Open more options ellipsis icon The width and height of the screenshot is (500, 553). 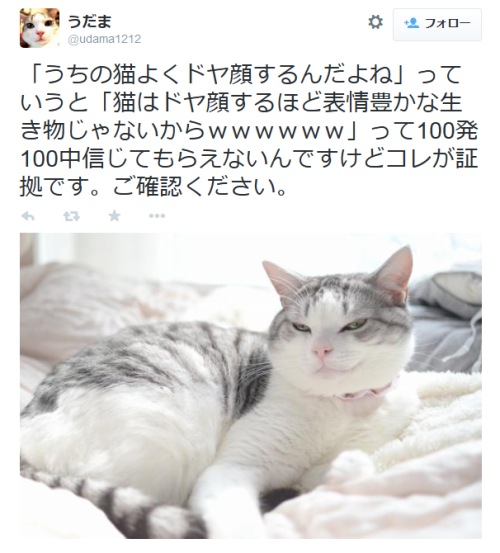[x=157, y=216]
